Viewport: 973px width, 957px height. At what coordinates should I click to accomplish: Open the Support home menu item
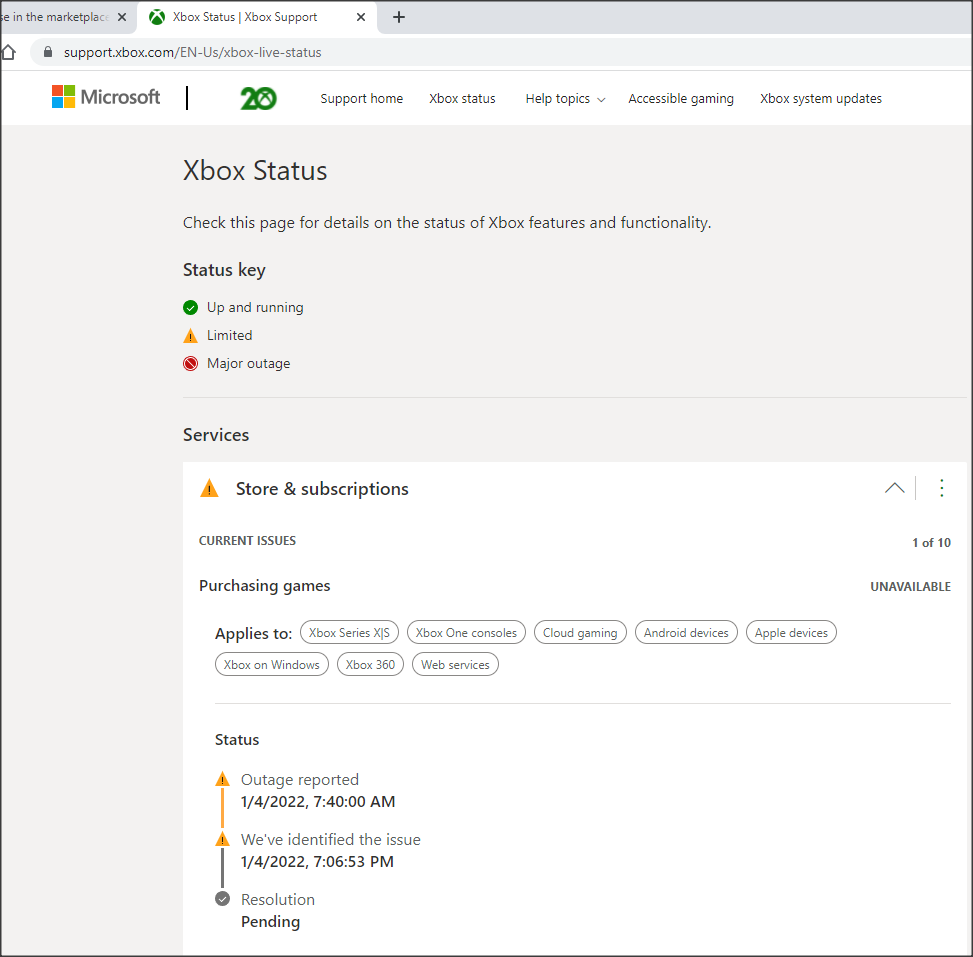tap(361, 98)
